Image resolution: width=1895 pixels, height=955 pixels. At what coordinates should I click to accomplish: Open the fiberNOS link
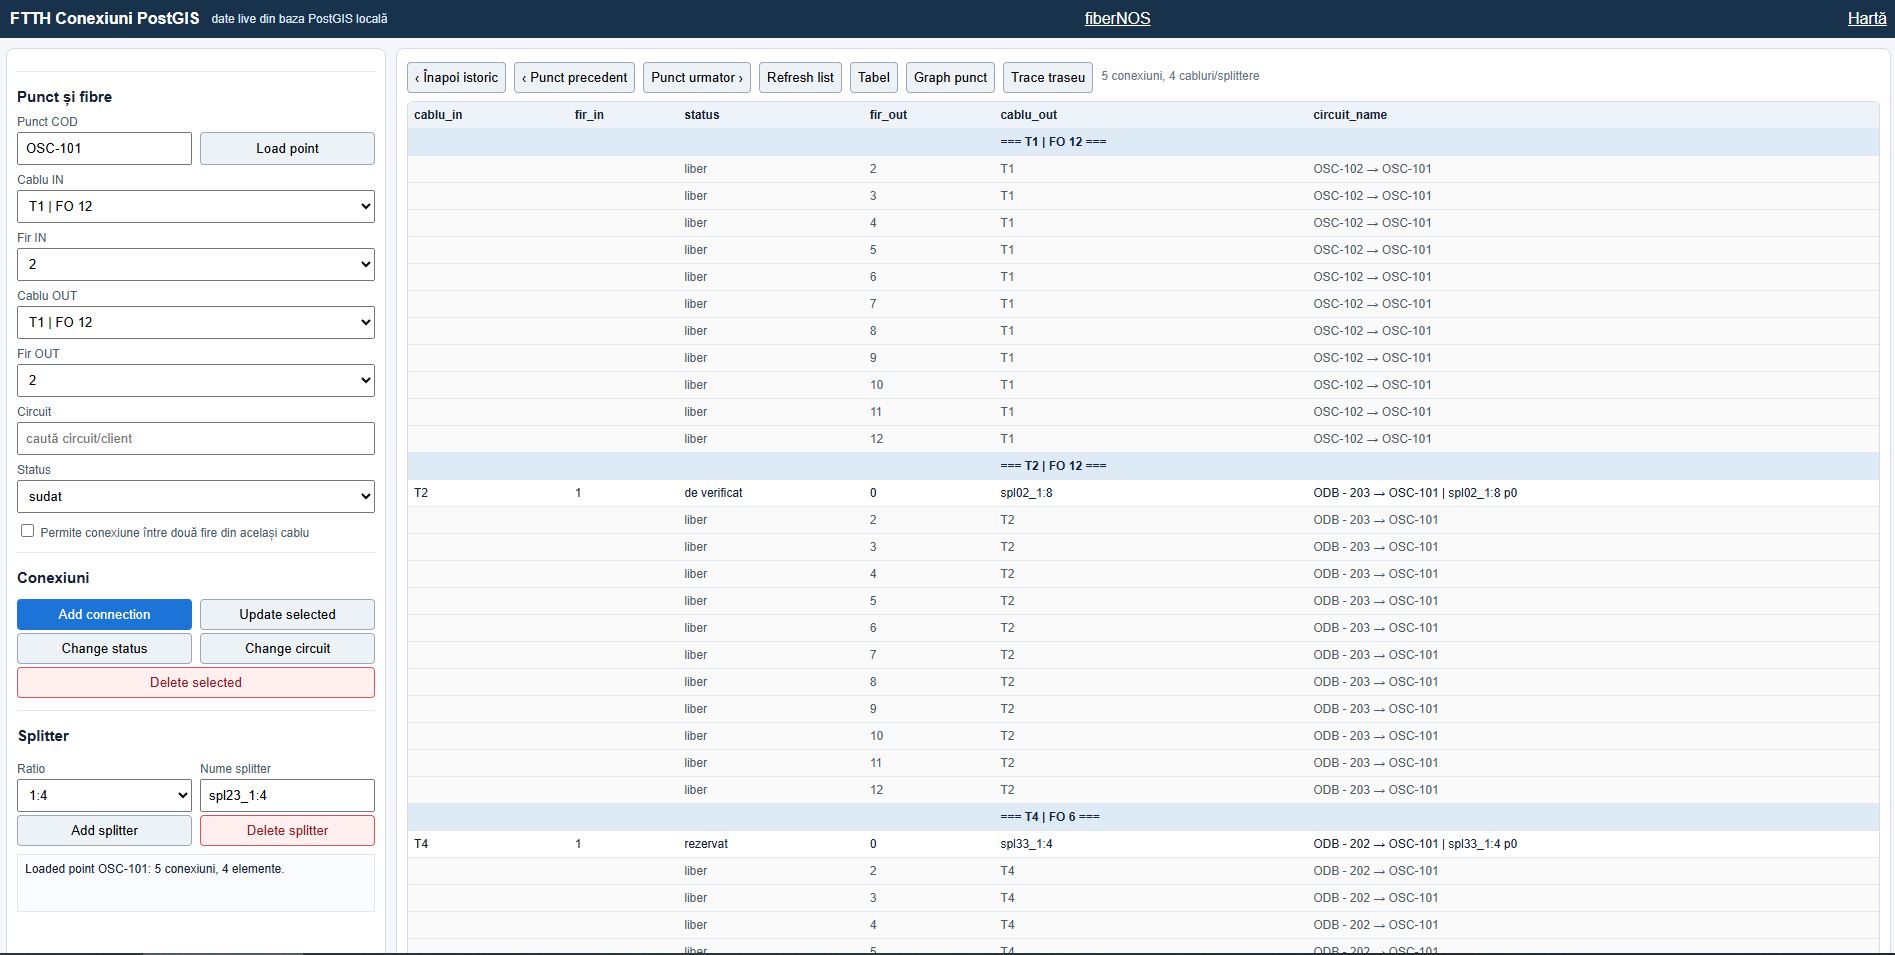pos(1117,18)
